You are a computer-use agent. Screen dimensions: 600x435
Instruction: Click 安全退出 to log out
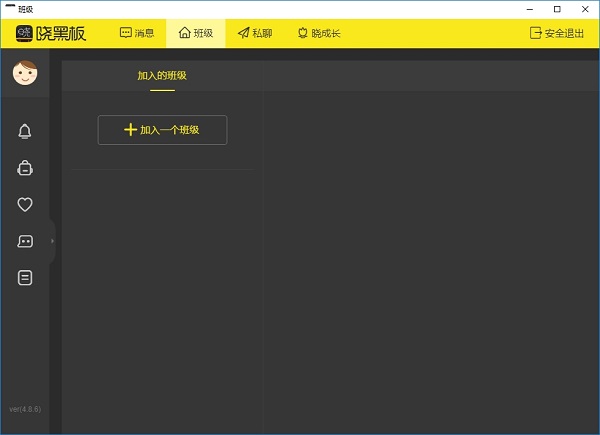coord(557,33)
